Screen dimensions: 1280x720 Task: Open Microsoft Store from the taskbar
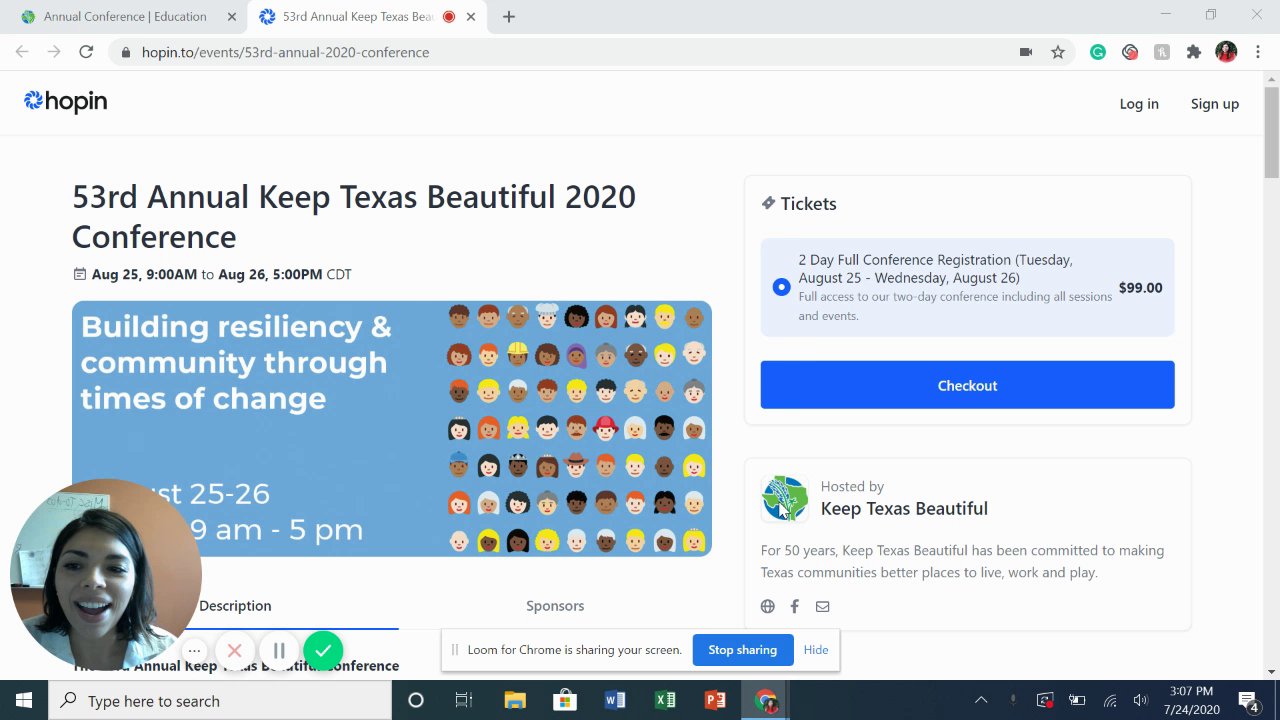pyautogui.click(x=565, y=700)
